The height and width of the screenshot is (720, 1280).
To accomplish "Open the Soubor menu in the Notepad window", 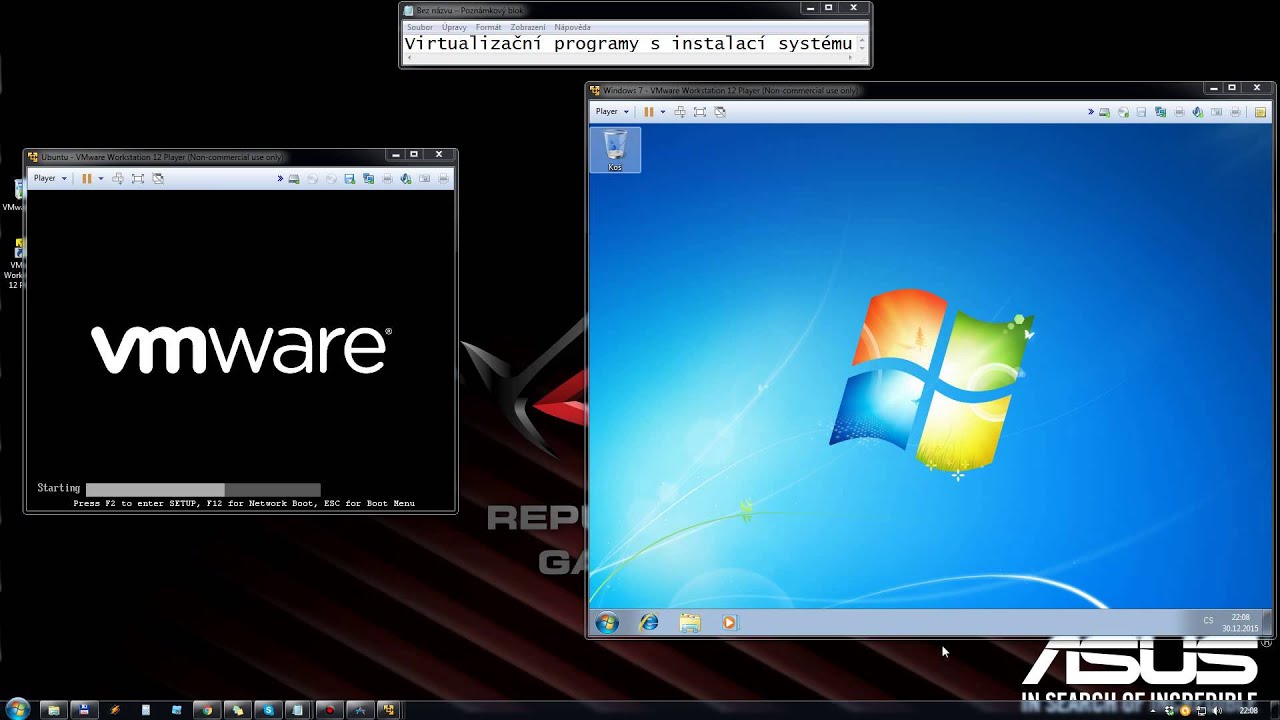I will (420, 27).
